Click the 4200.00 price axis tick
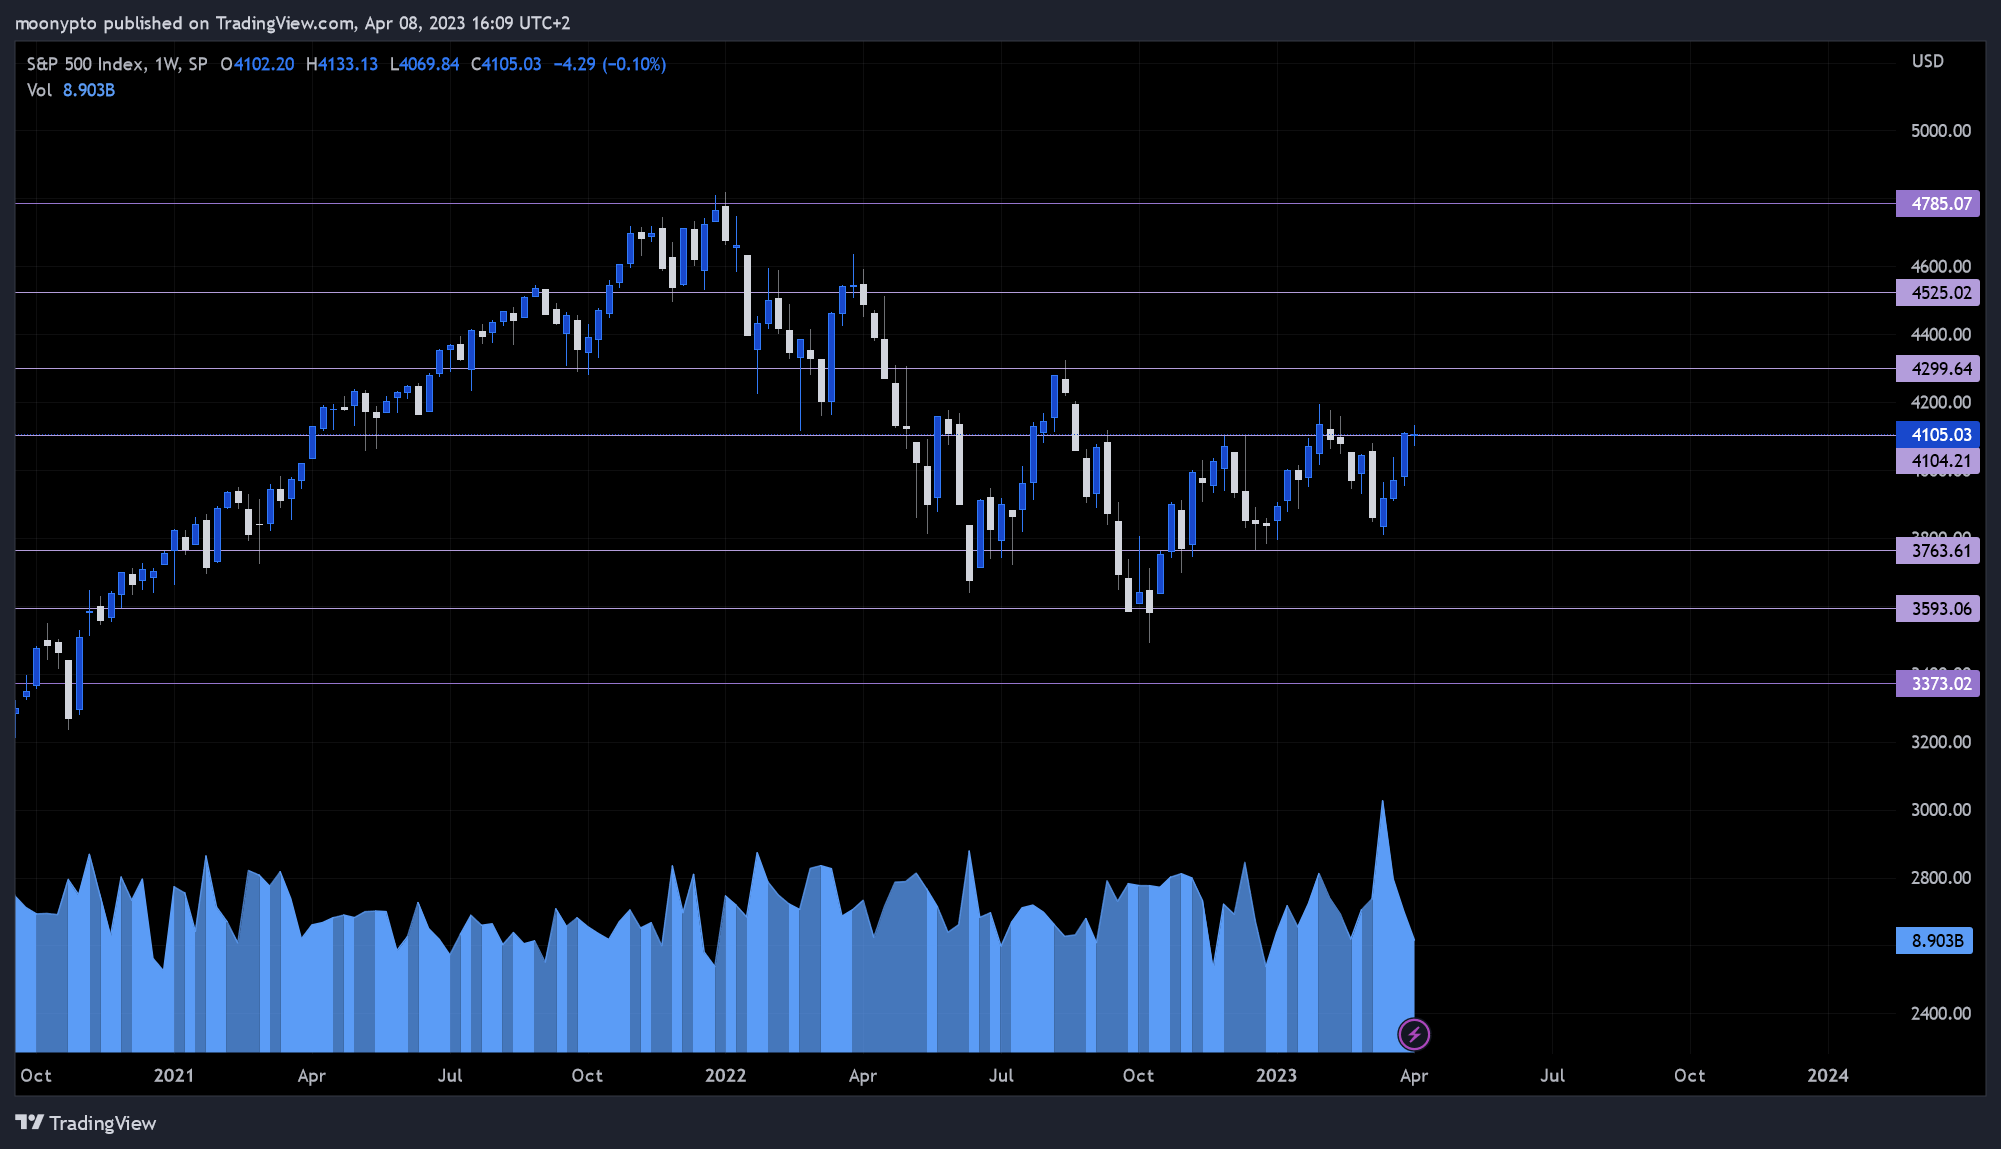2001x1149 pixels. pyautogui.click(x=1941, y=402)
